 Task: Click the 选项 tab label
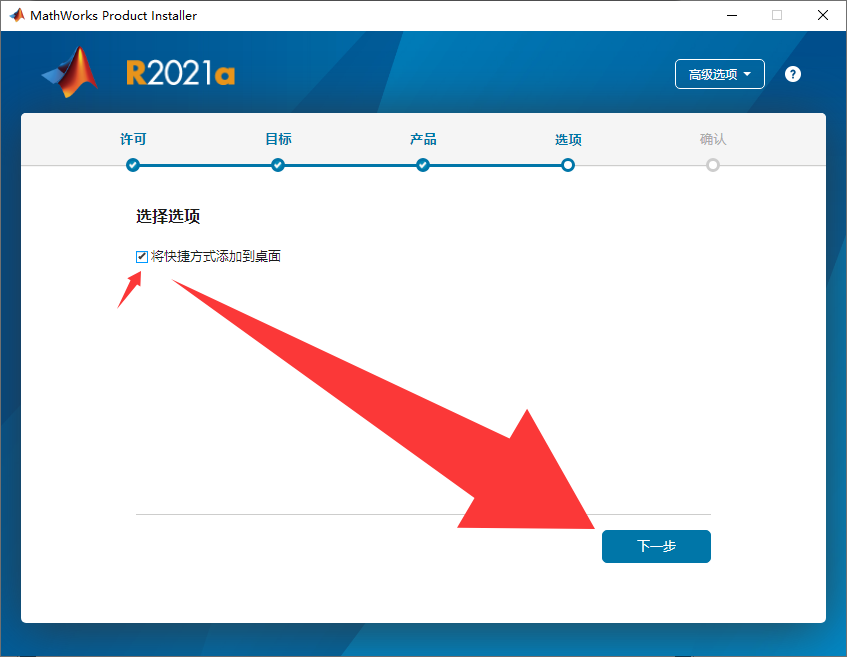567,139
